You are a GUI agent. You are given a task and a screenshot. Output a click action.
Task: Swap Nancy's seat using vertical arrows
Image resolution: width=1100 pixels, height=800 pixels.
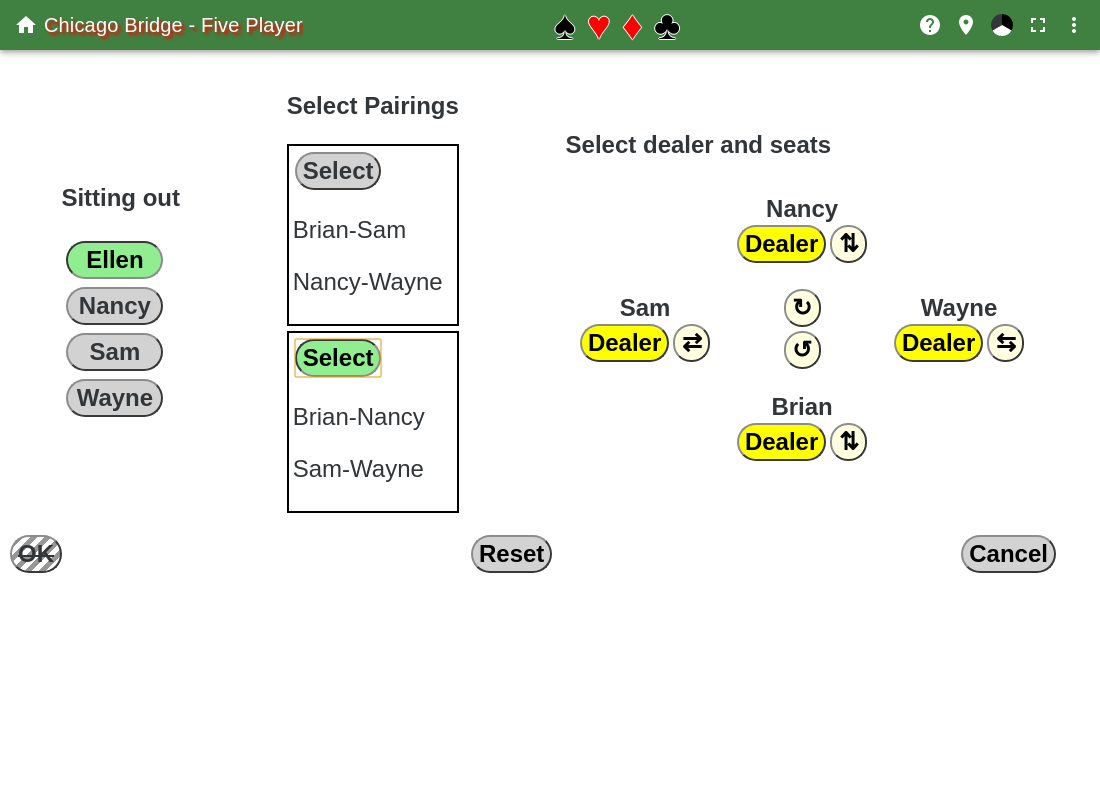(848, 244)
